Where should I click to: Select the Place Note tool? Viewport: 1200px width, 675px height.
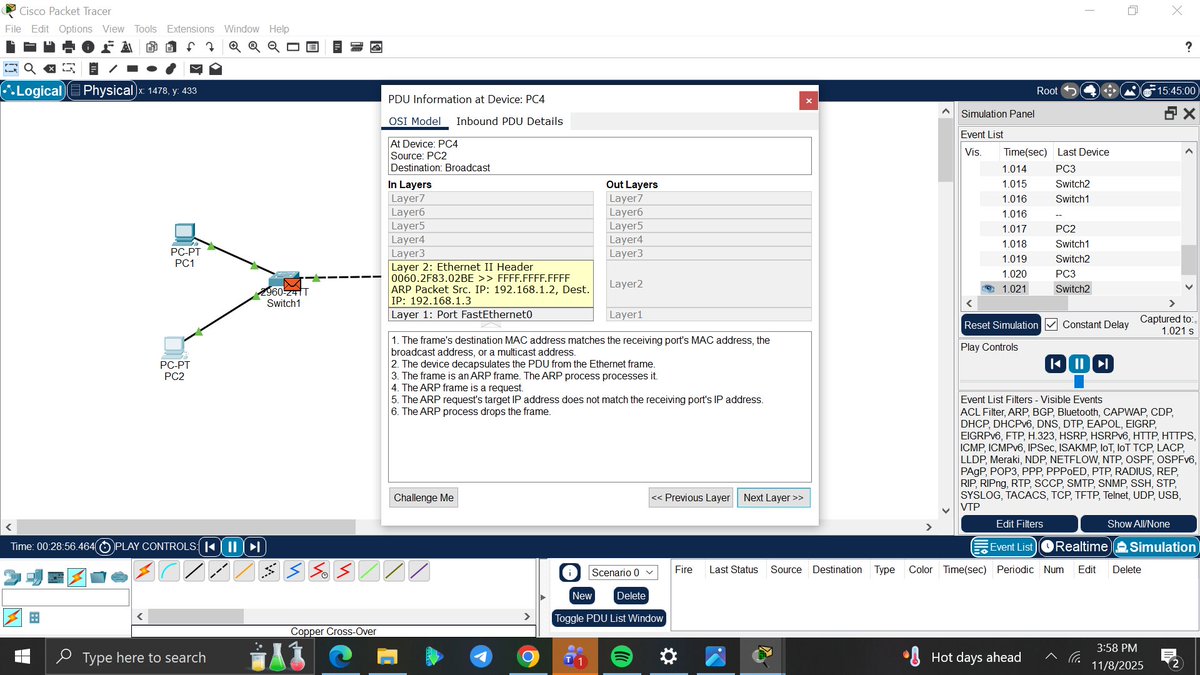tap(93, 68)
